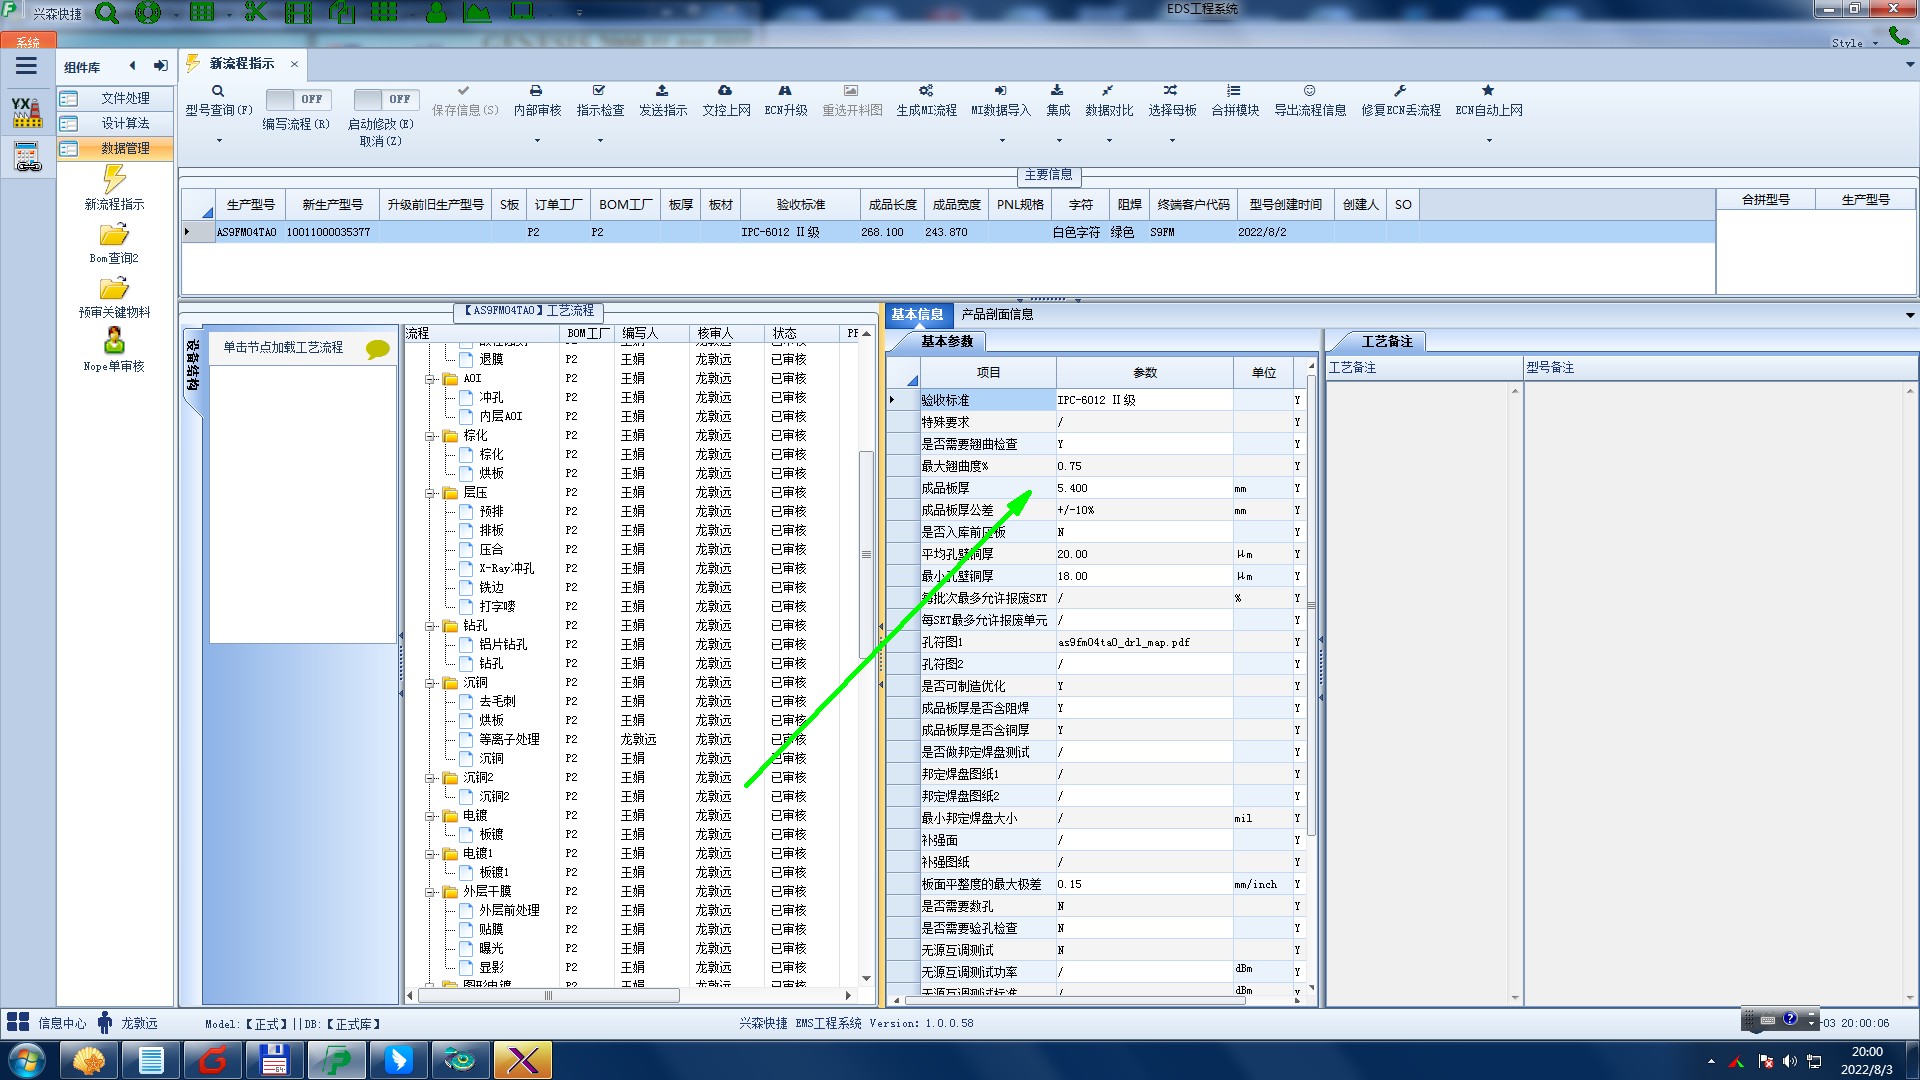The image size is (1920, 1080).
Task: Click the 修复ECN丢流程 wrench icon
Action: (x=1400, y=91)
